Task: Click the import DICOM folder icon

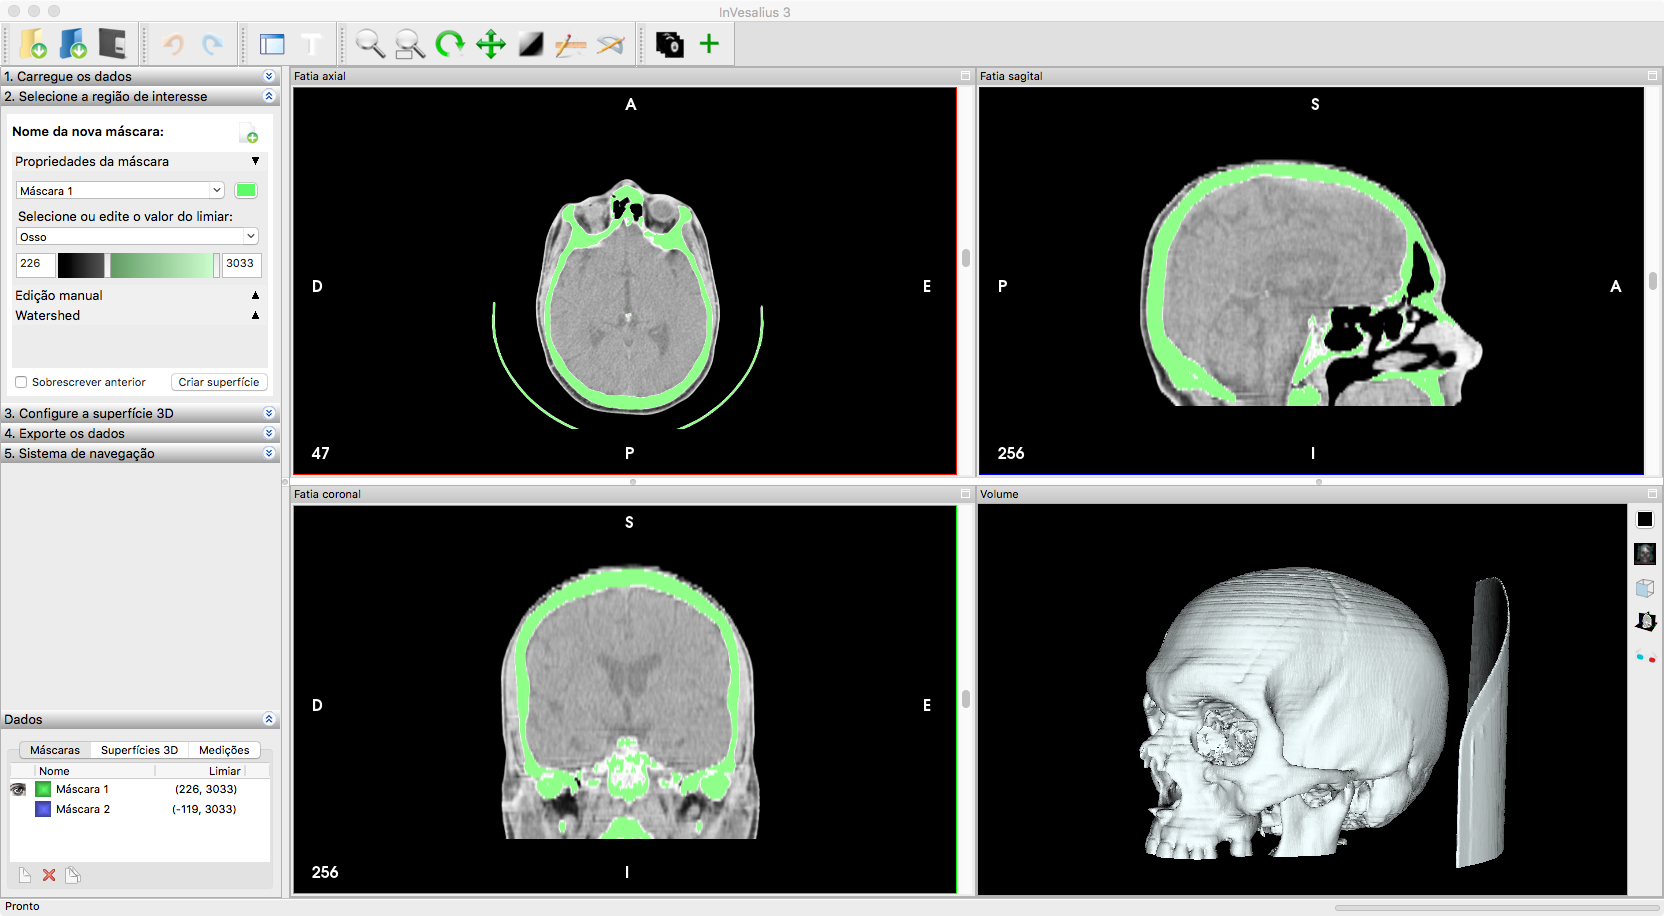Action: coord(33,44)
